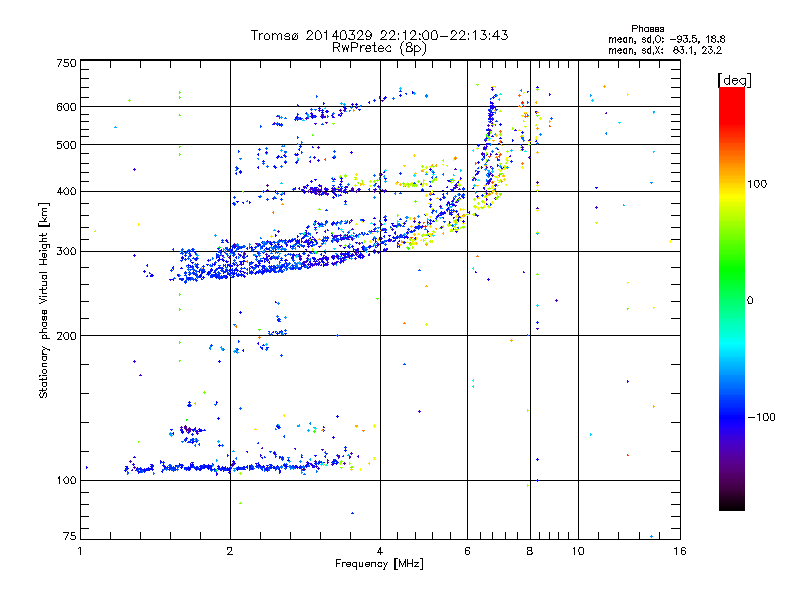This screenshot has width=800, height=600.
Task: Click the 'mean, sd,X: 83.1, 23.2' text
Action: point(665,50)
